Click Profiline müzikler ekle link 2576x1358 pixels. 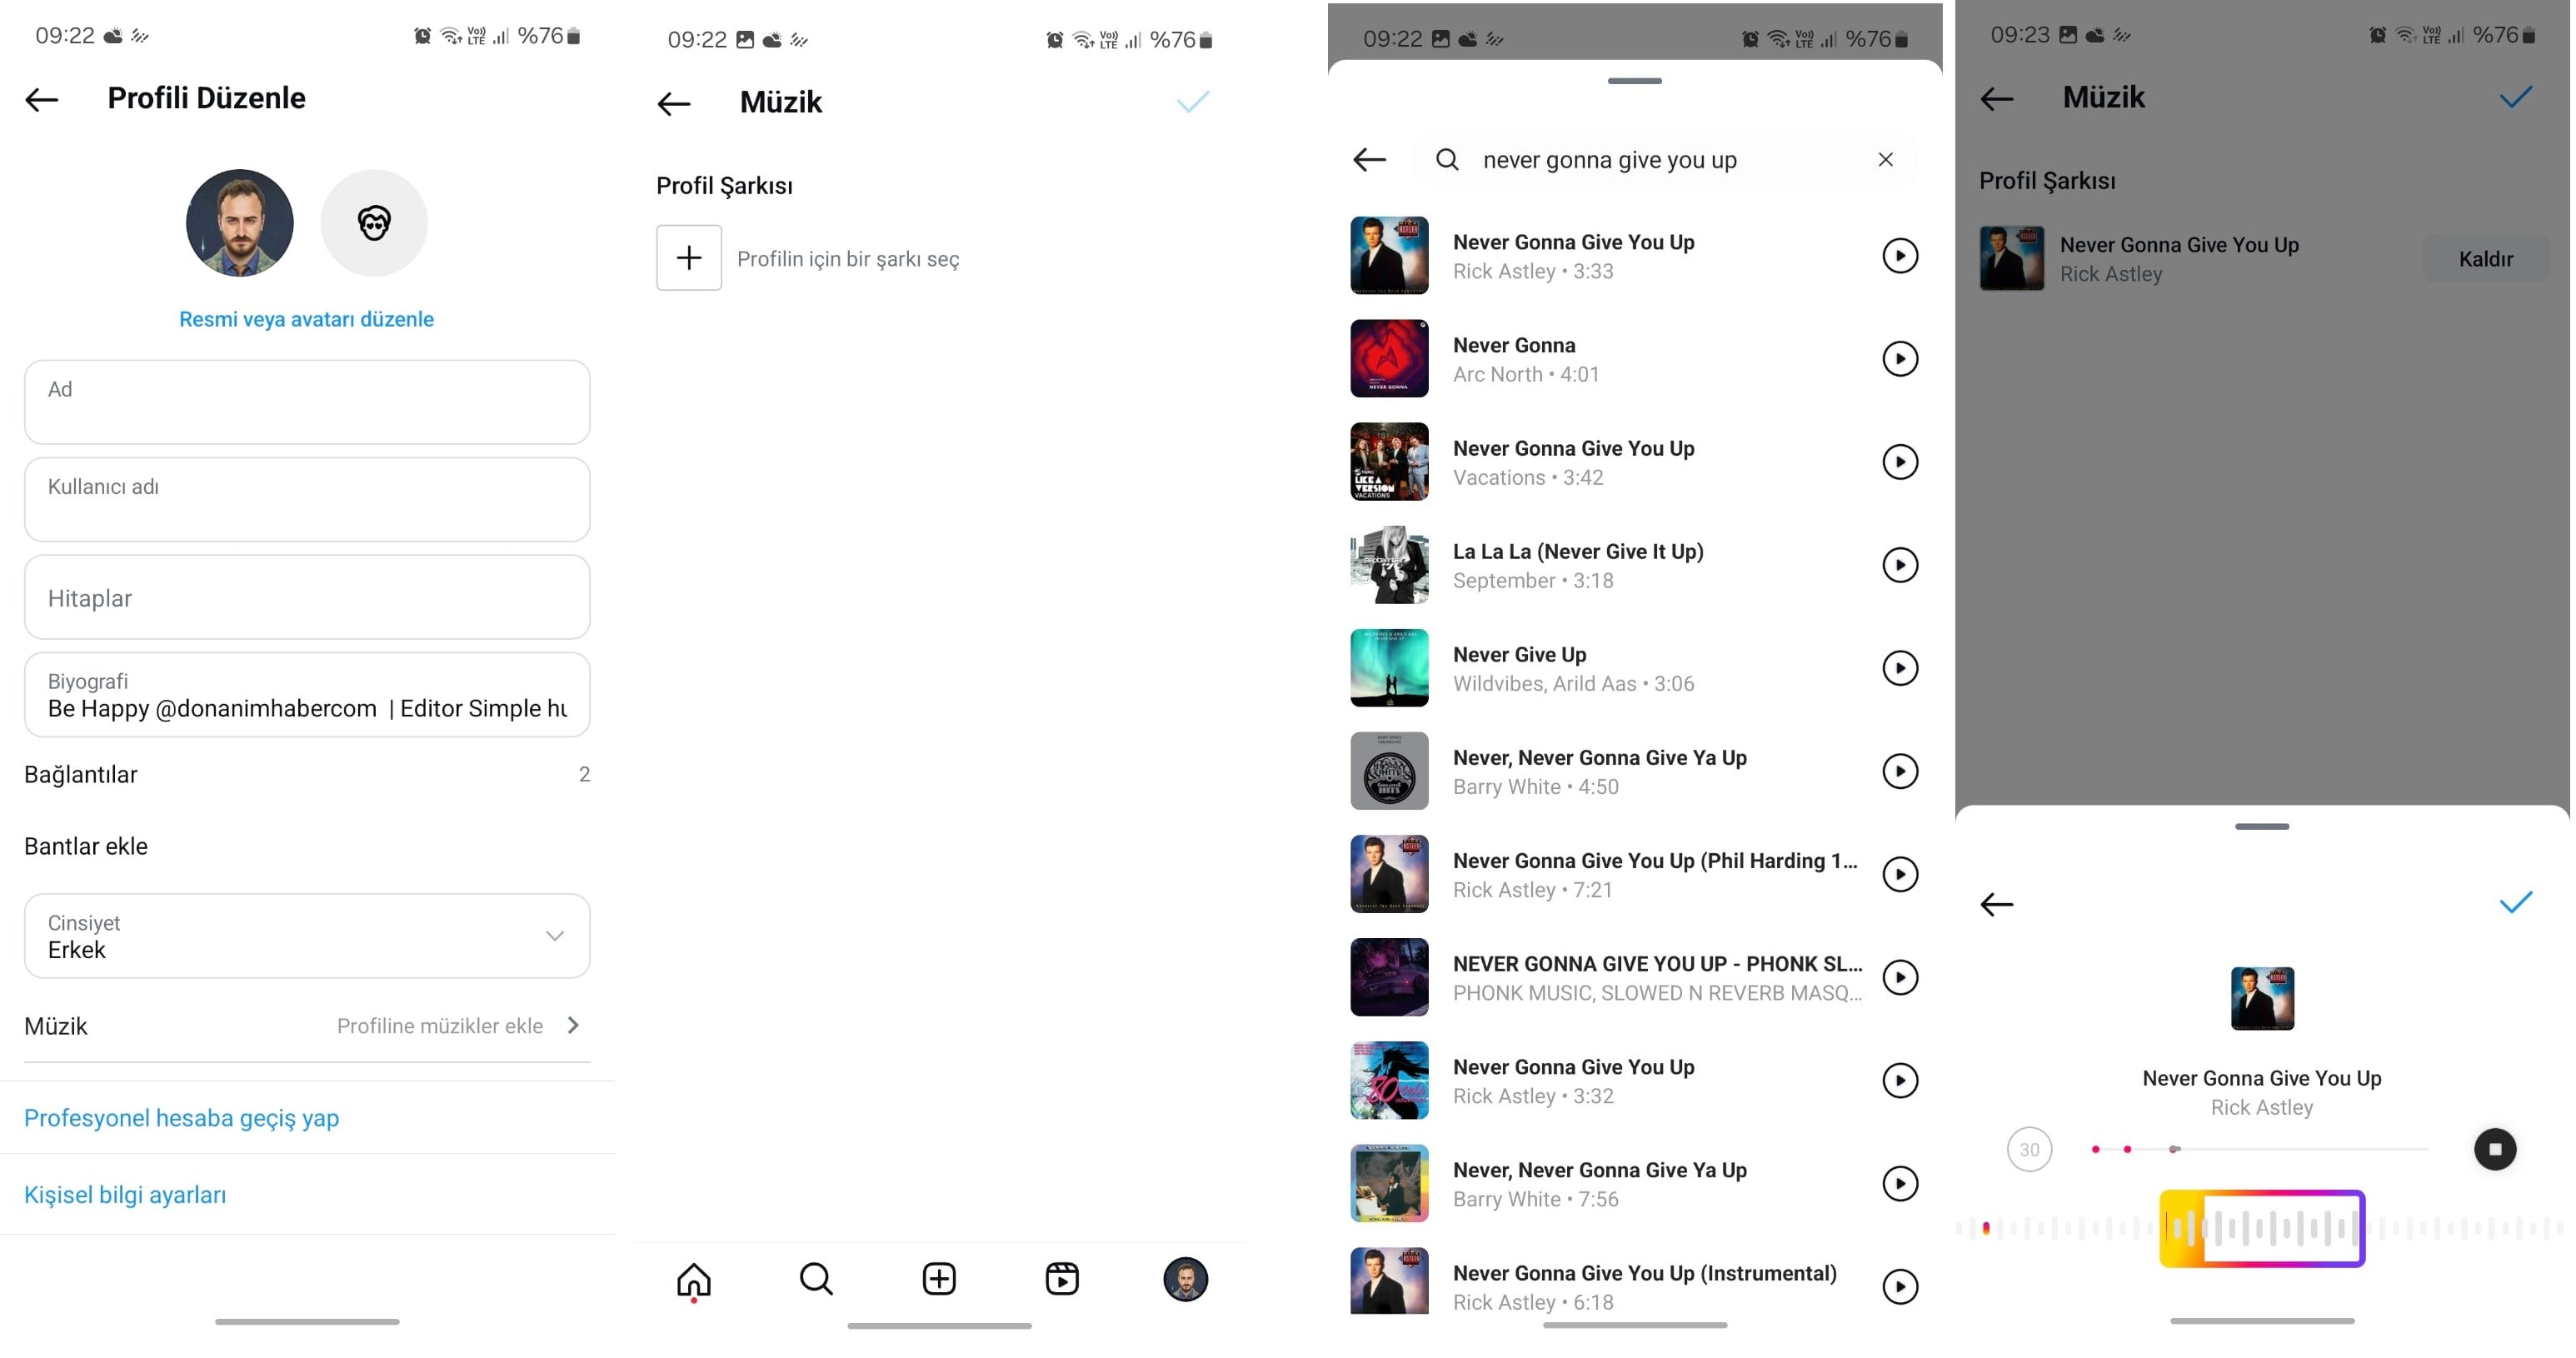click(x=442, y=1024)
